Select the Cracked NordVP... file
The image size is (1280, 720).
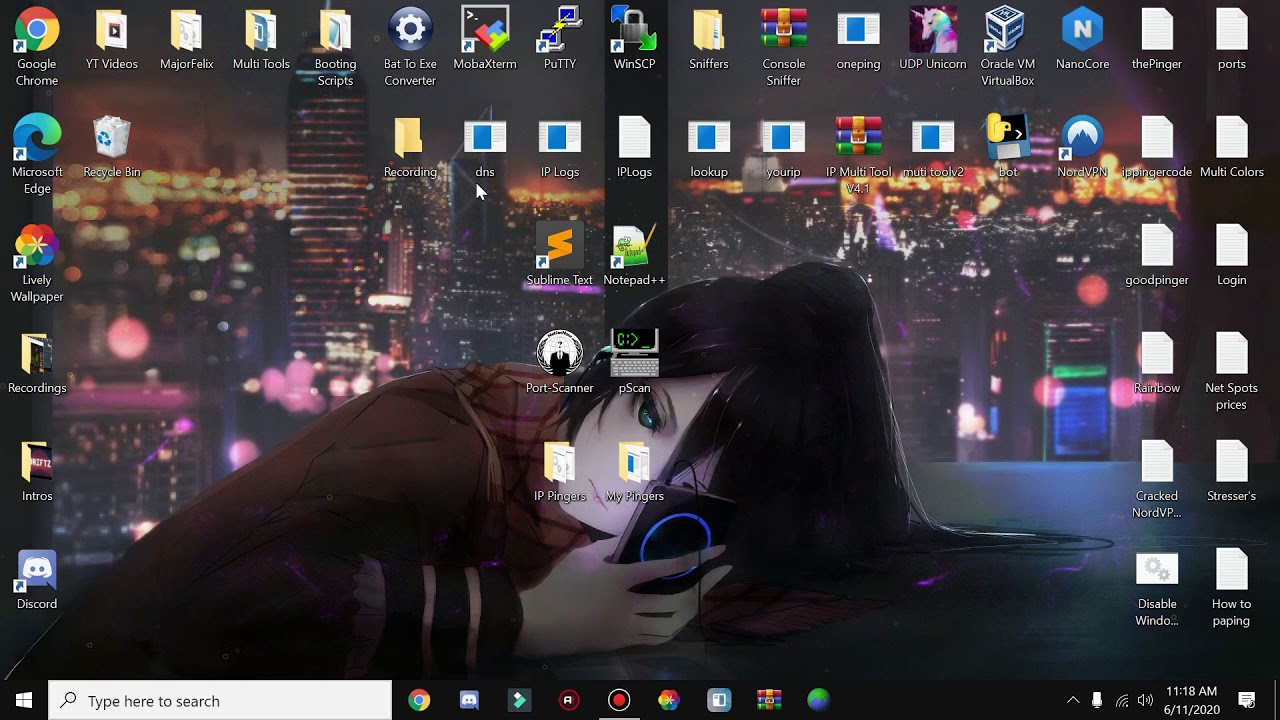coord(1157,462)
